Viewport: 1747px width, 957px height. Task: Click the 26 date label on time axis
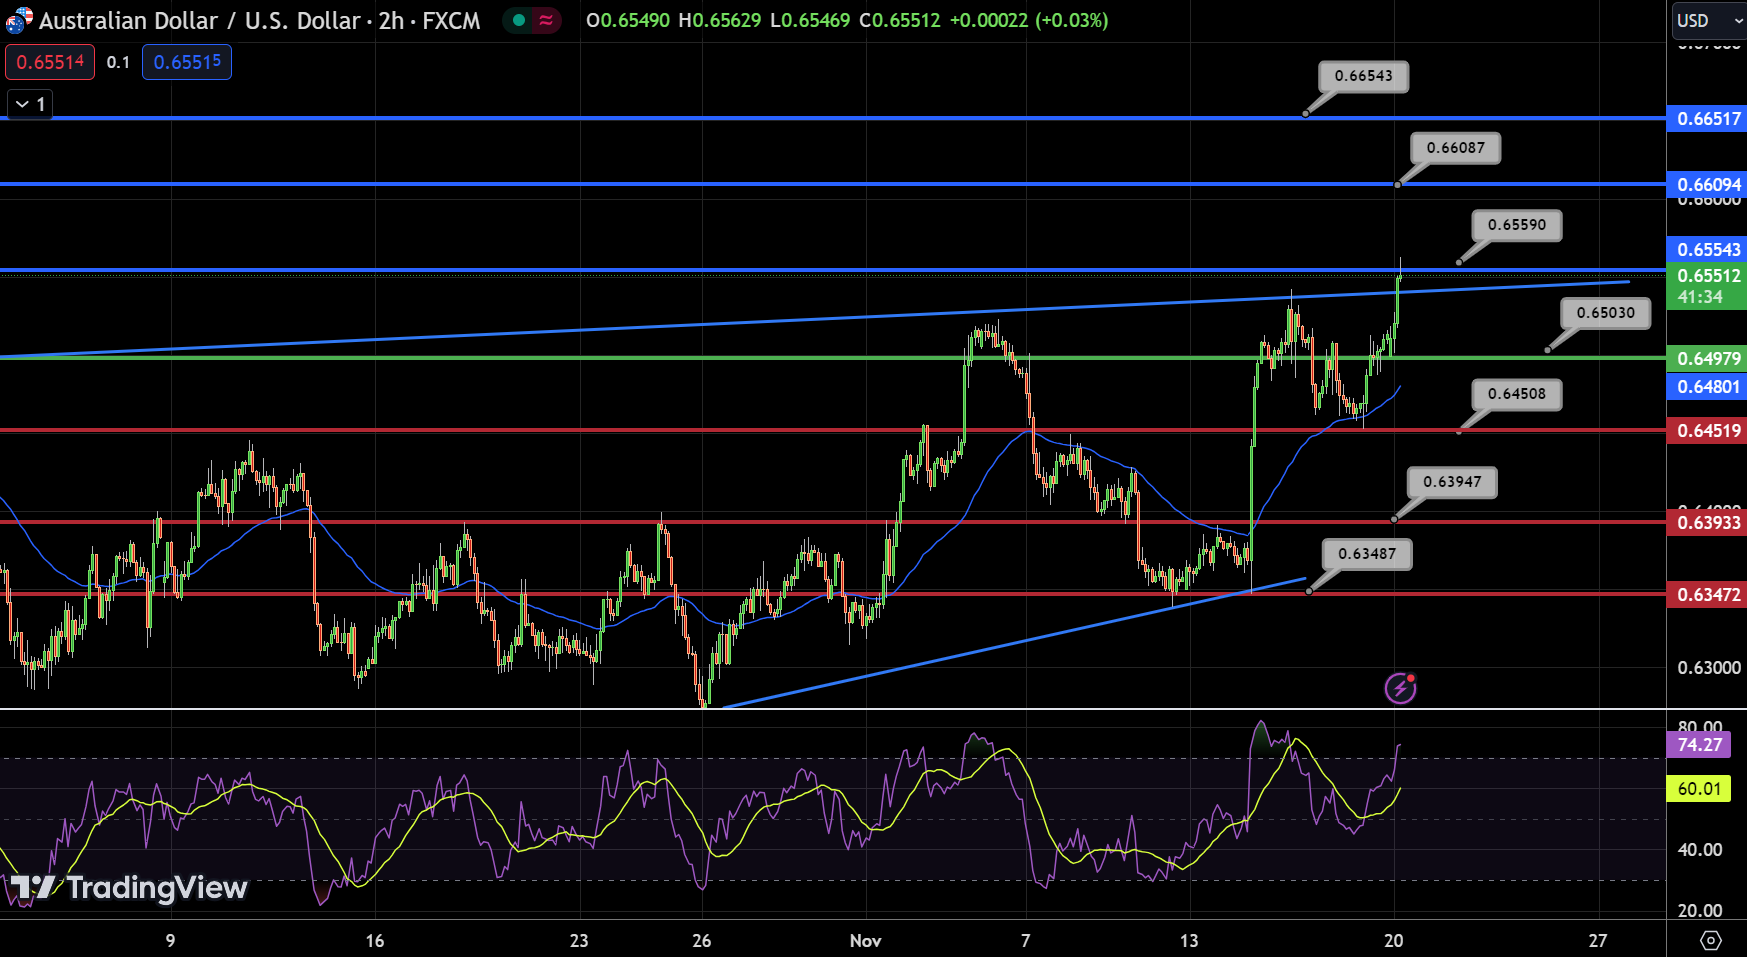[701, 940]
